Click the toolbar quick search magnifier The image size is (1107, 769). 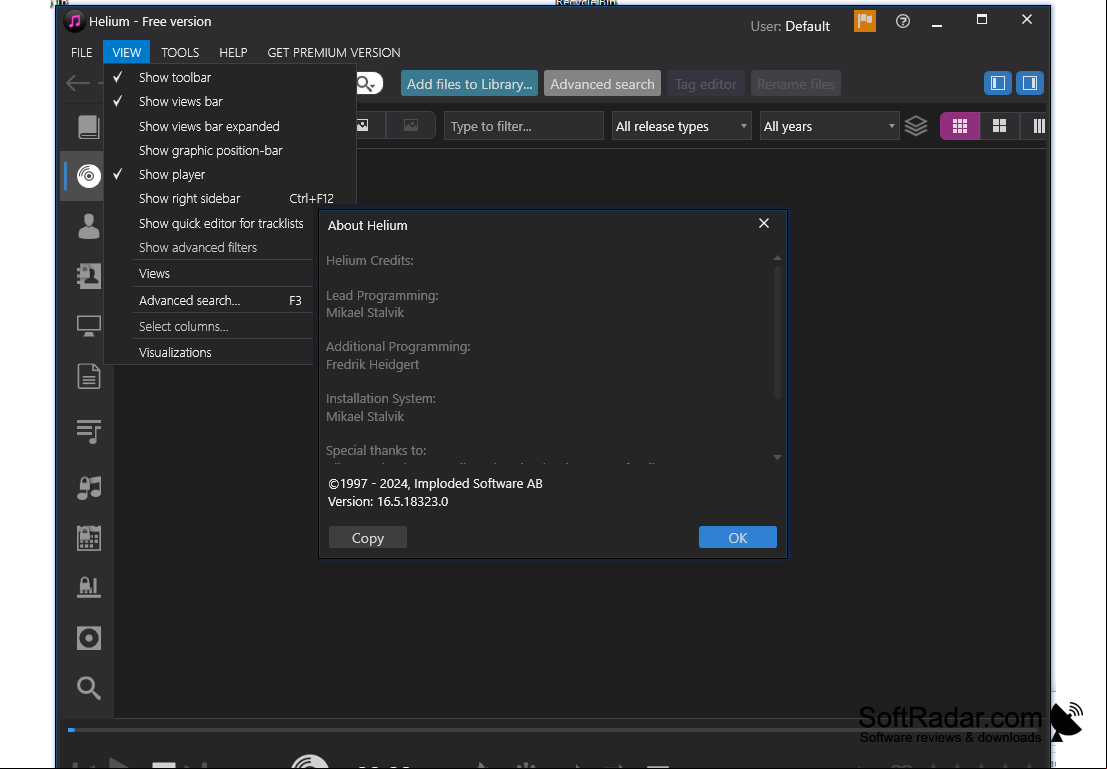point(364,83)
